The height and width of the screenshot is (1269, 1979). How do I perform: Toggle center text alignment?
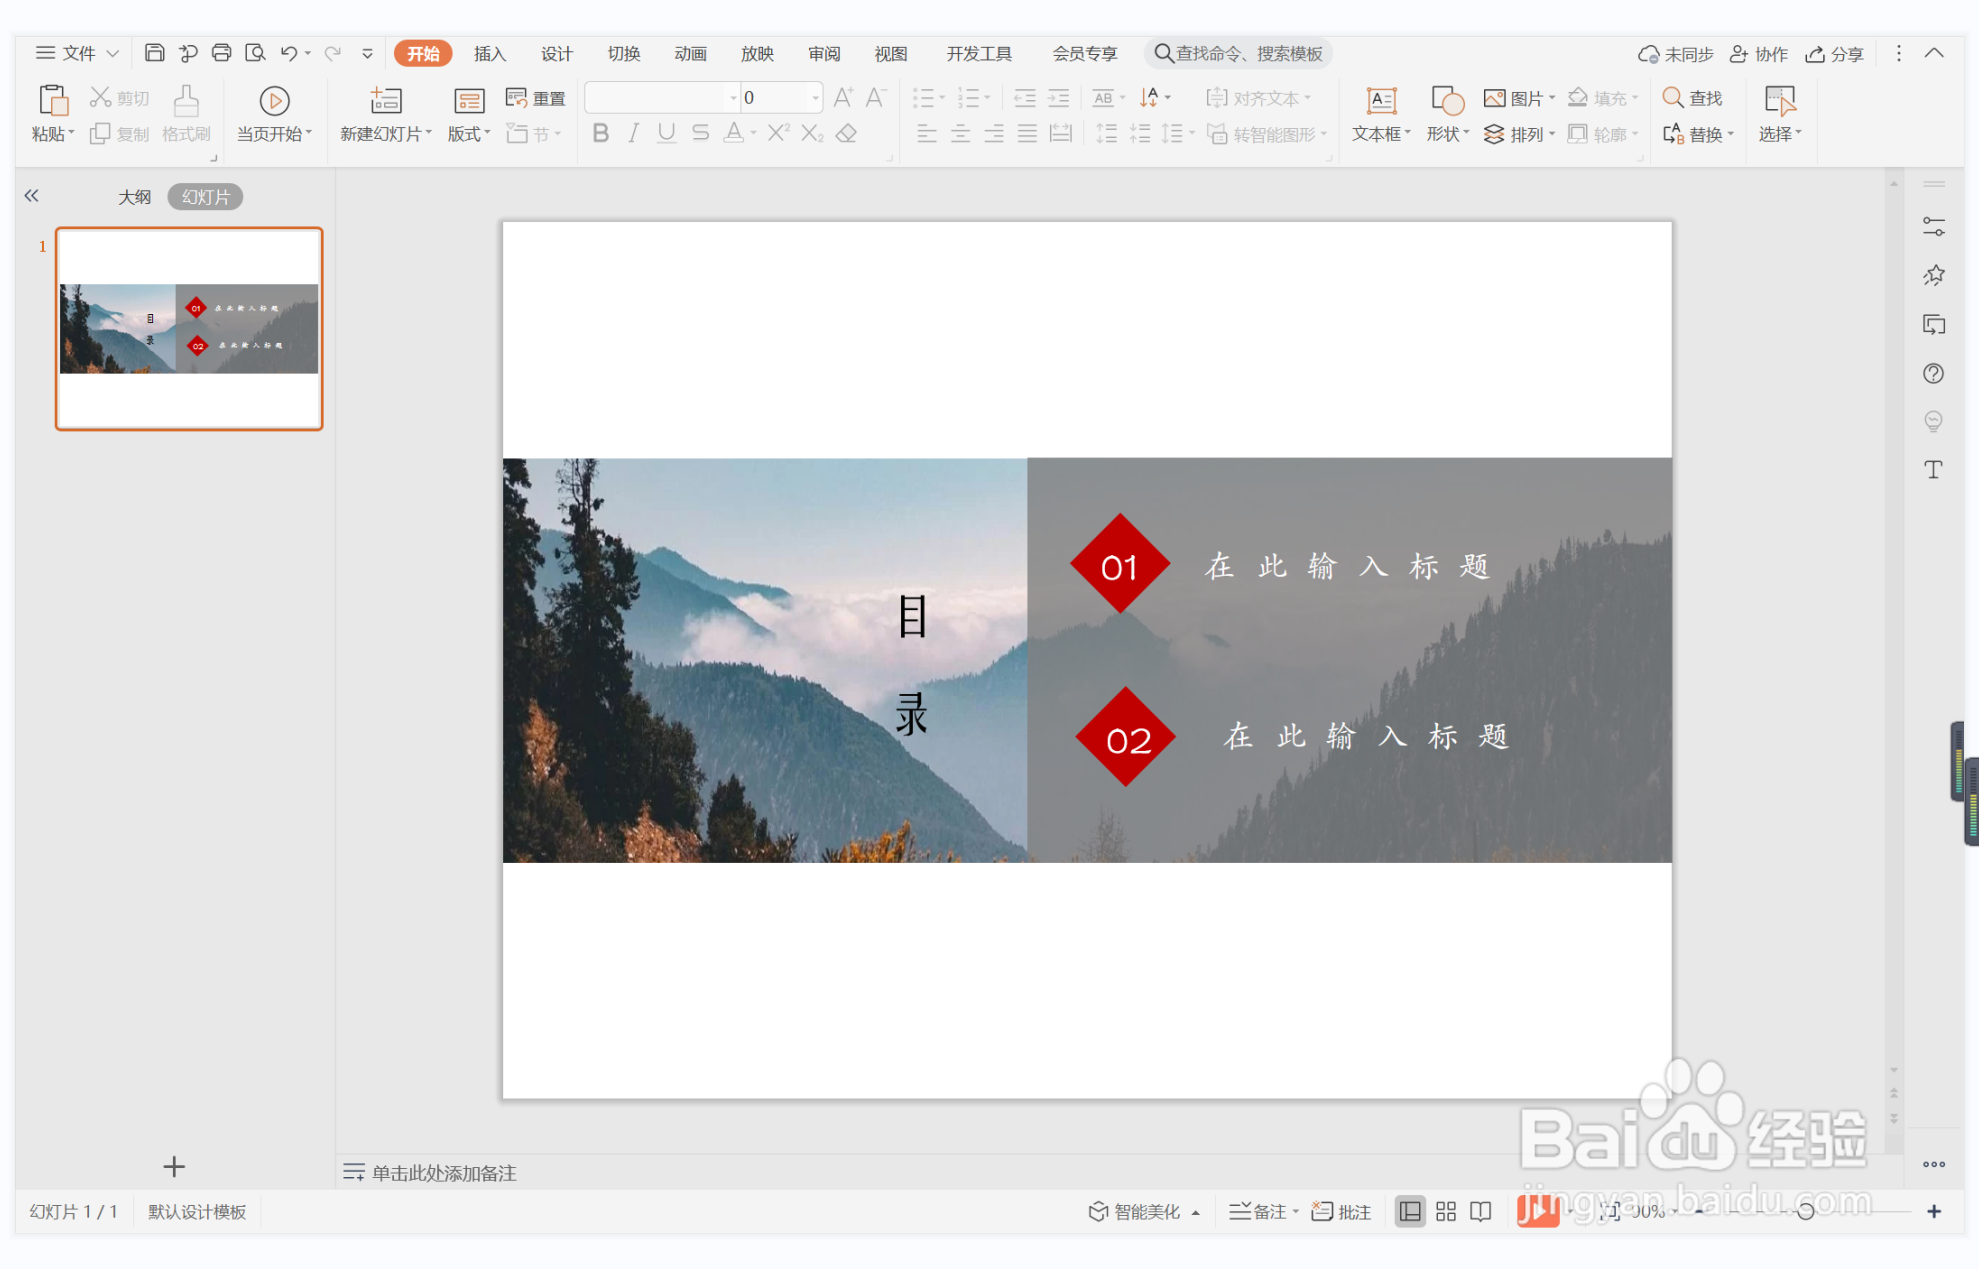click(960, 133)
